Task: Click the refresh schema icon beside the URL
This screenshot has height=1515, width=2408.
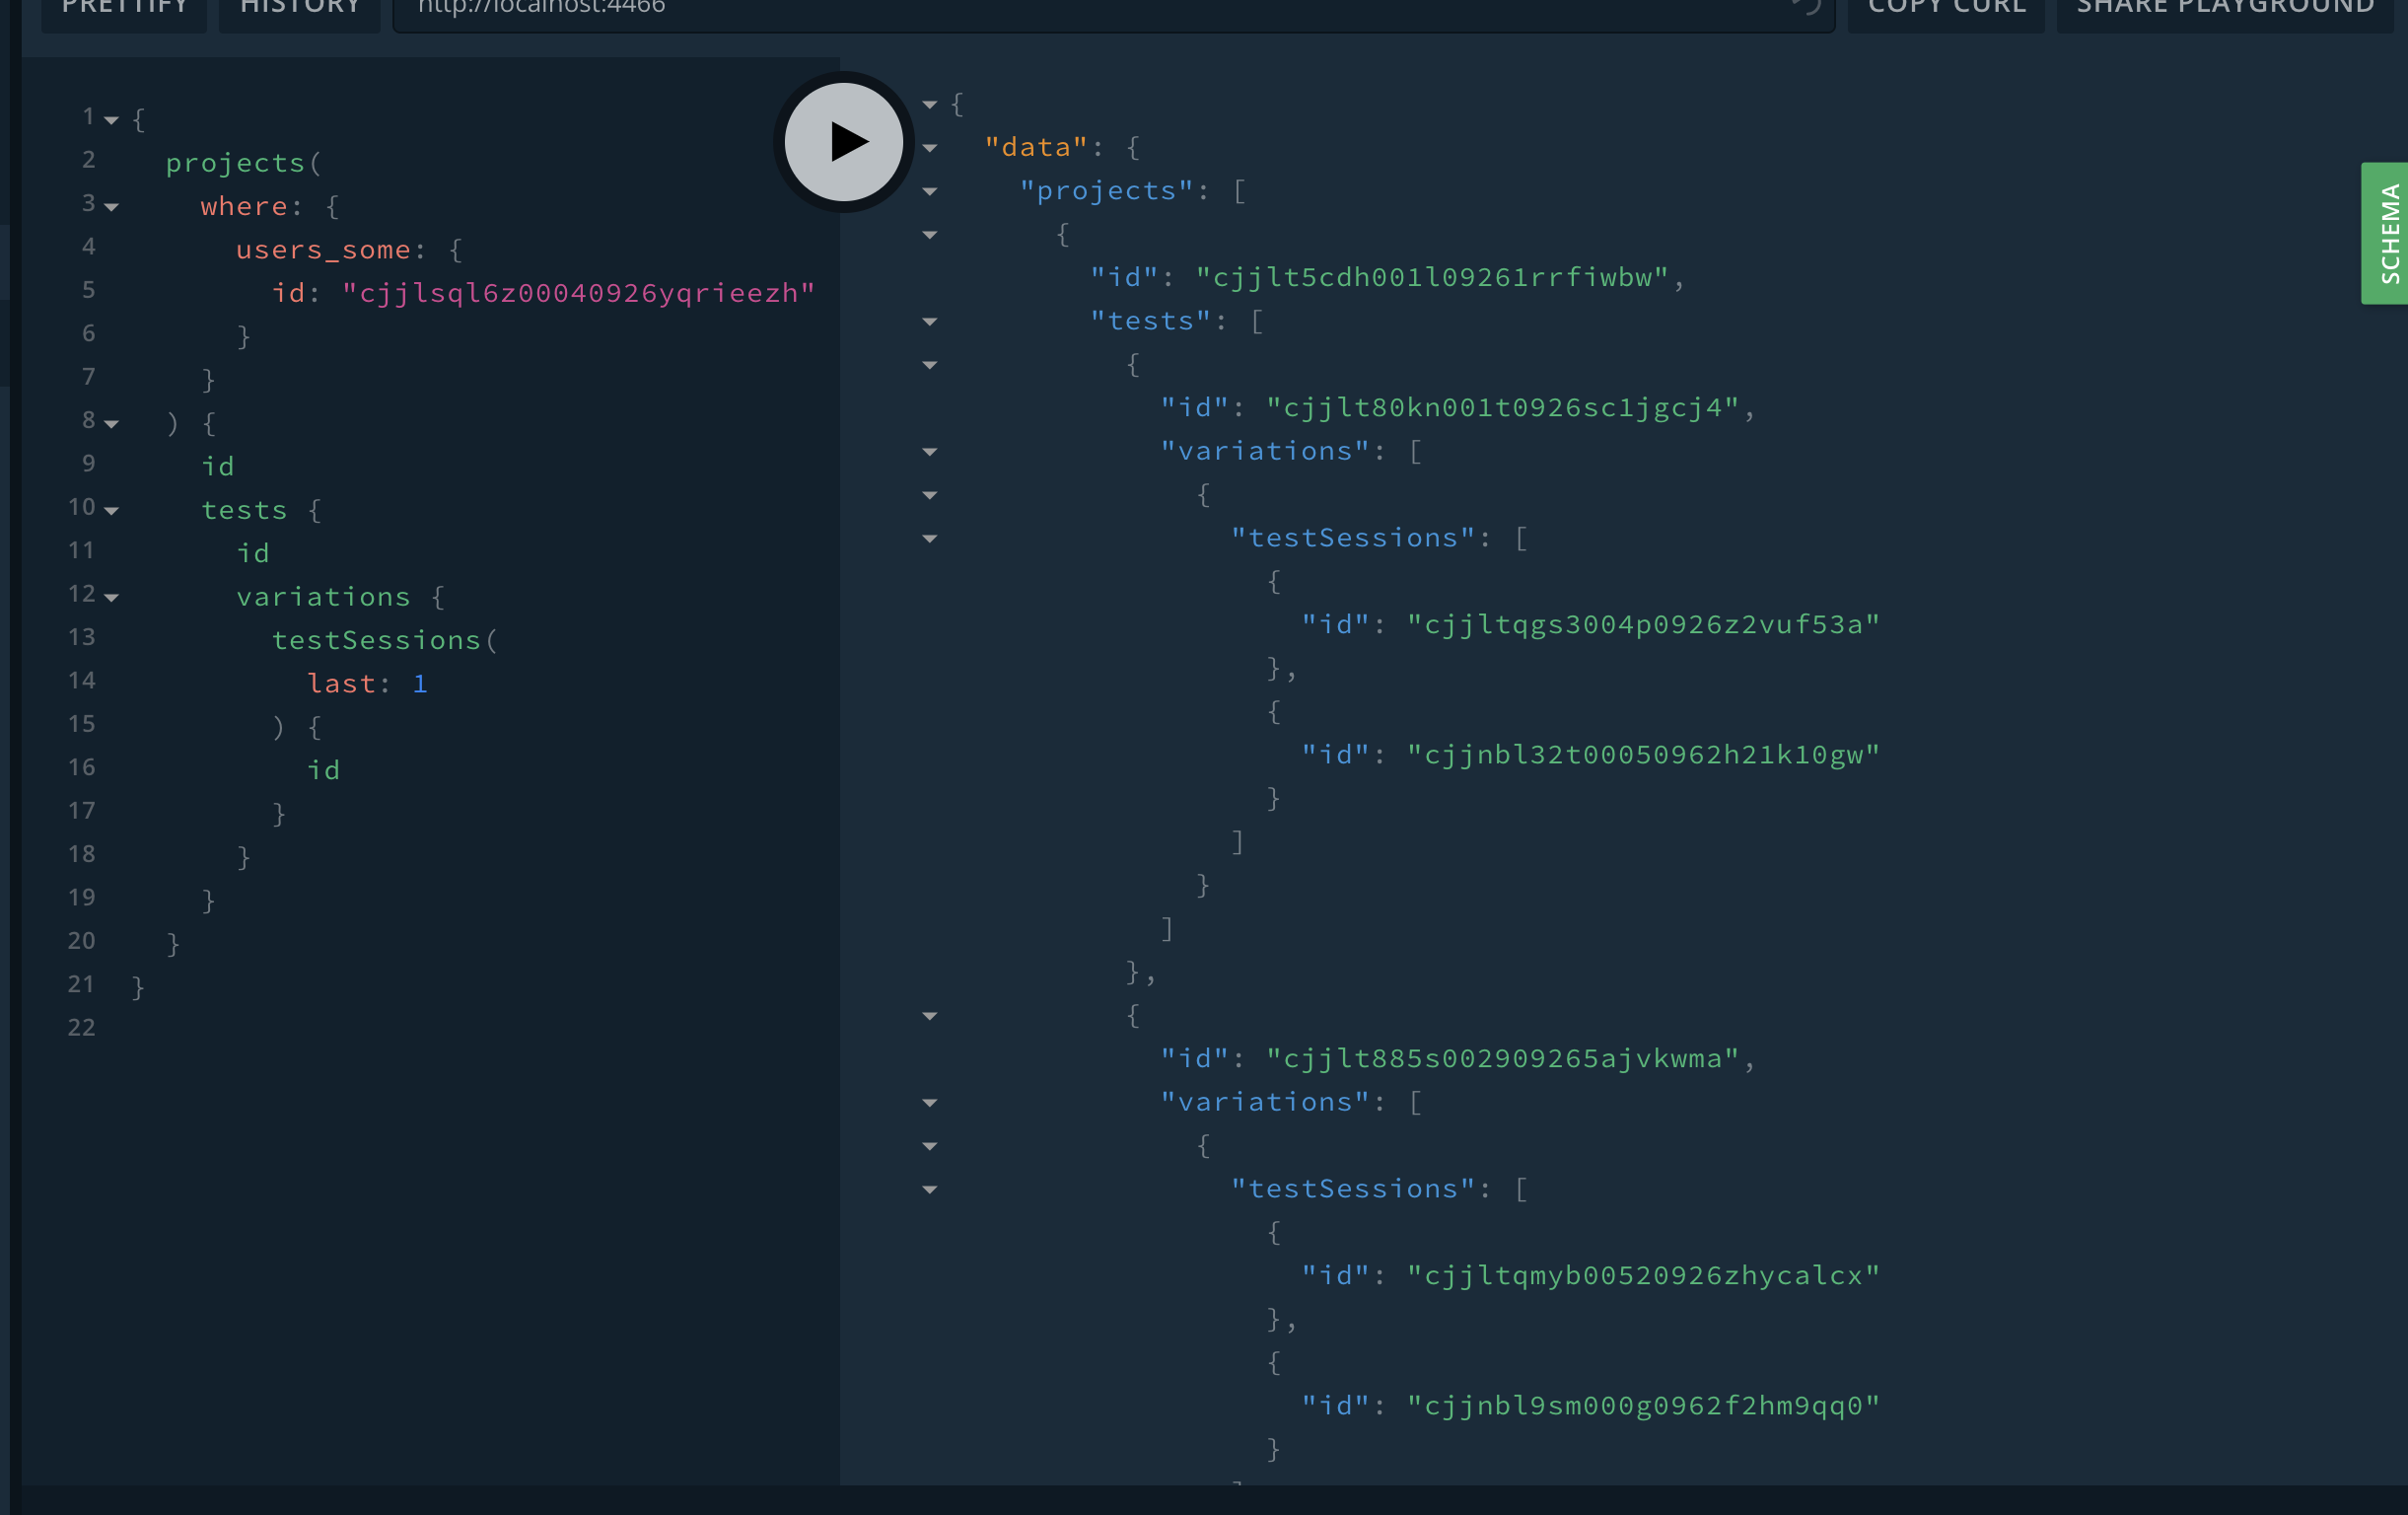Action: [1806, 7]
